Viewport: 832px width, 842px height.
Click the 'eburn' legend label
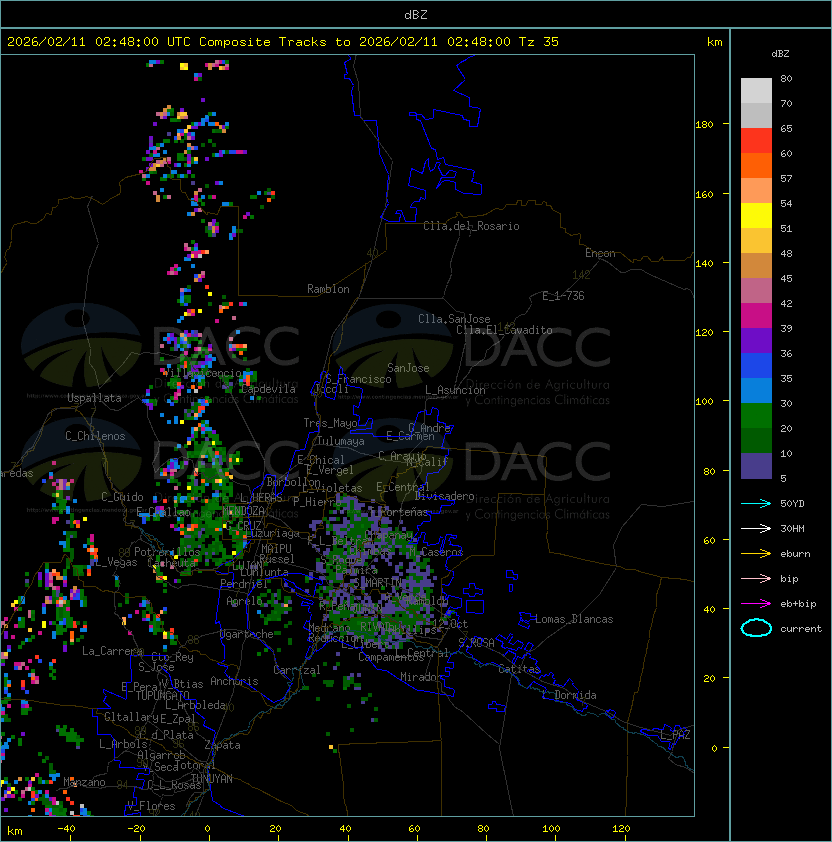(x=795, y=554)
